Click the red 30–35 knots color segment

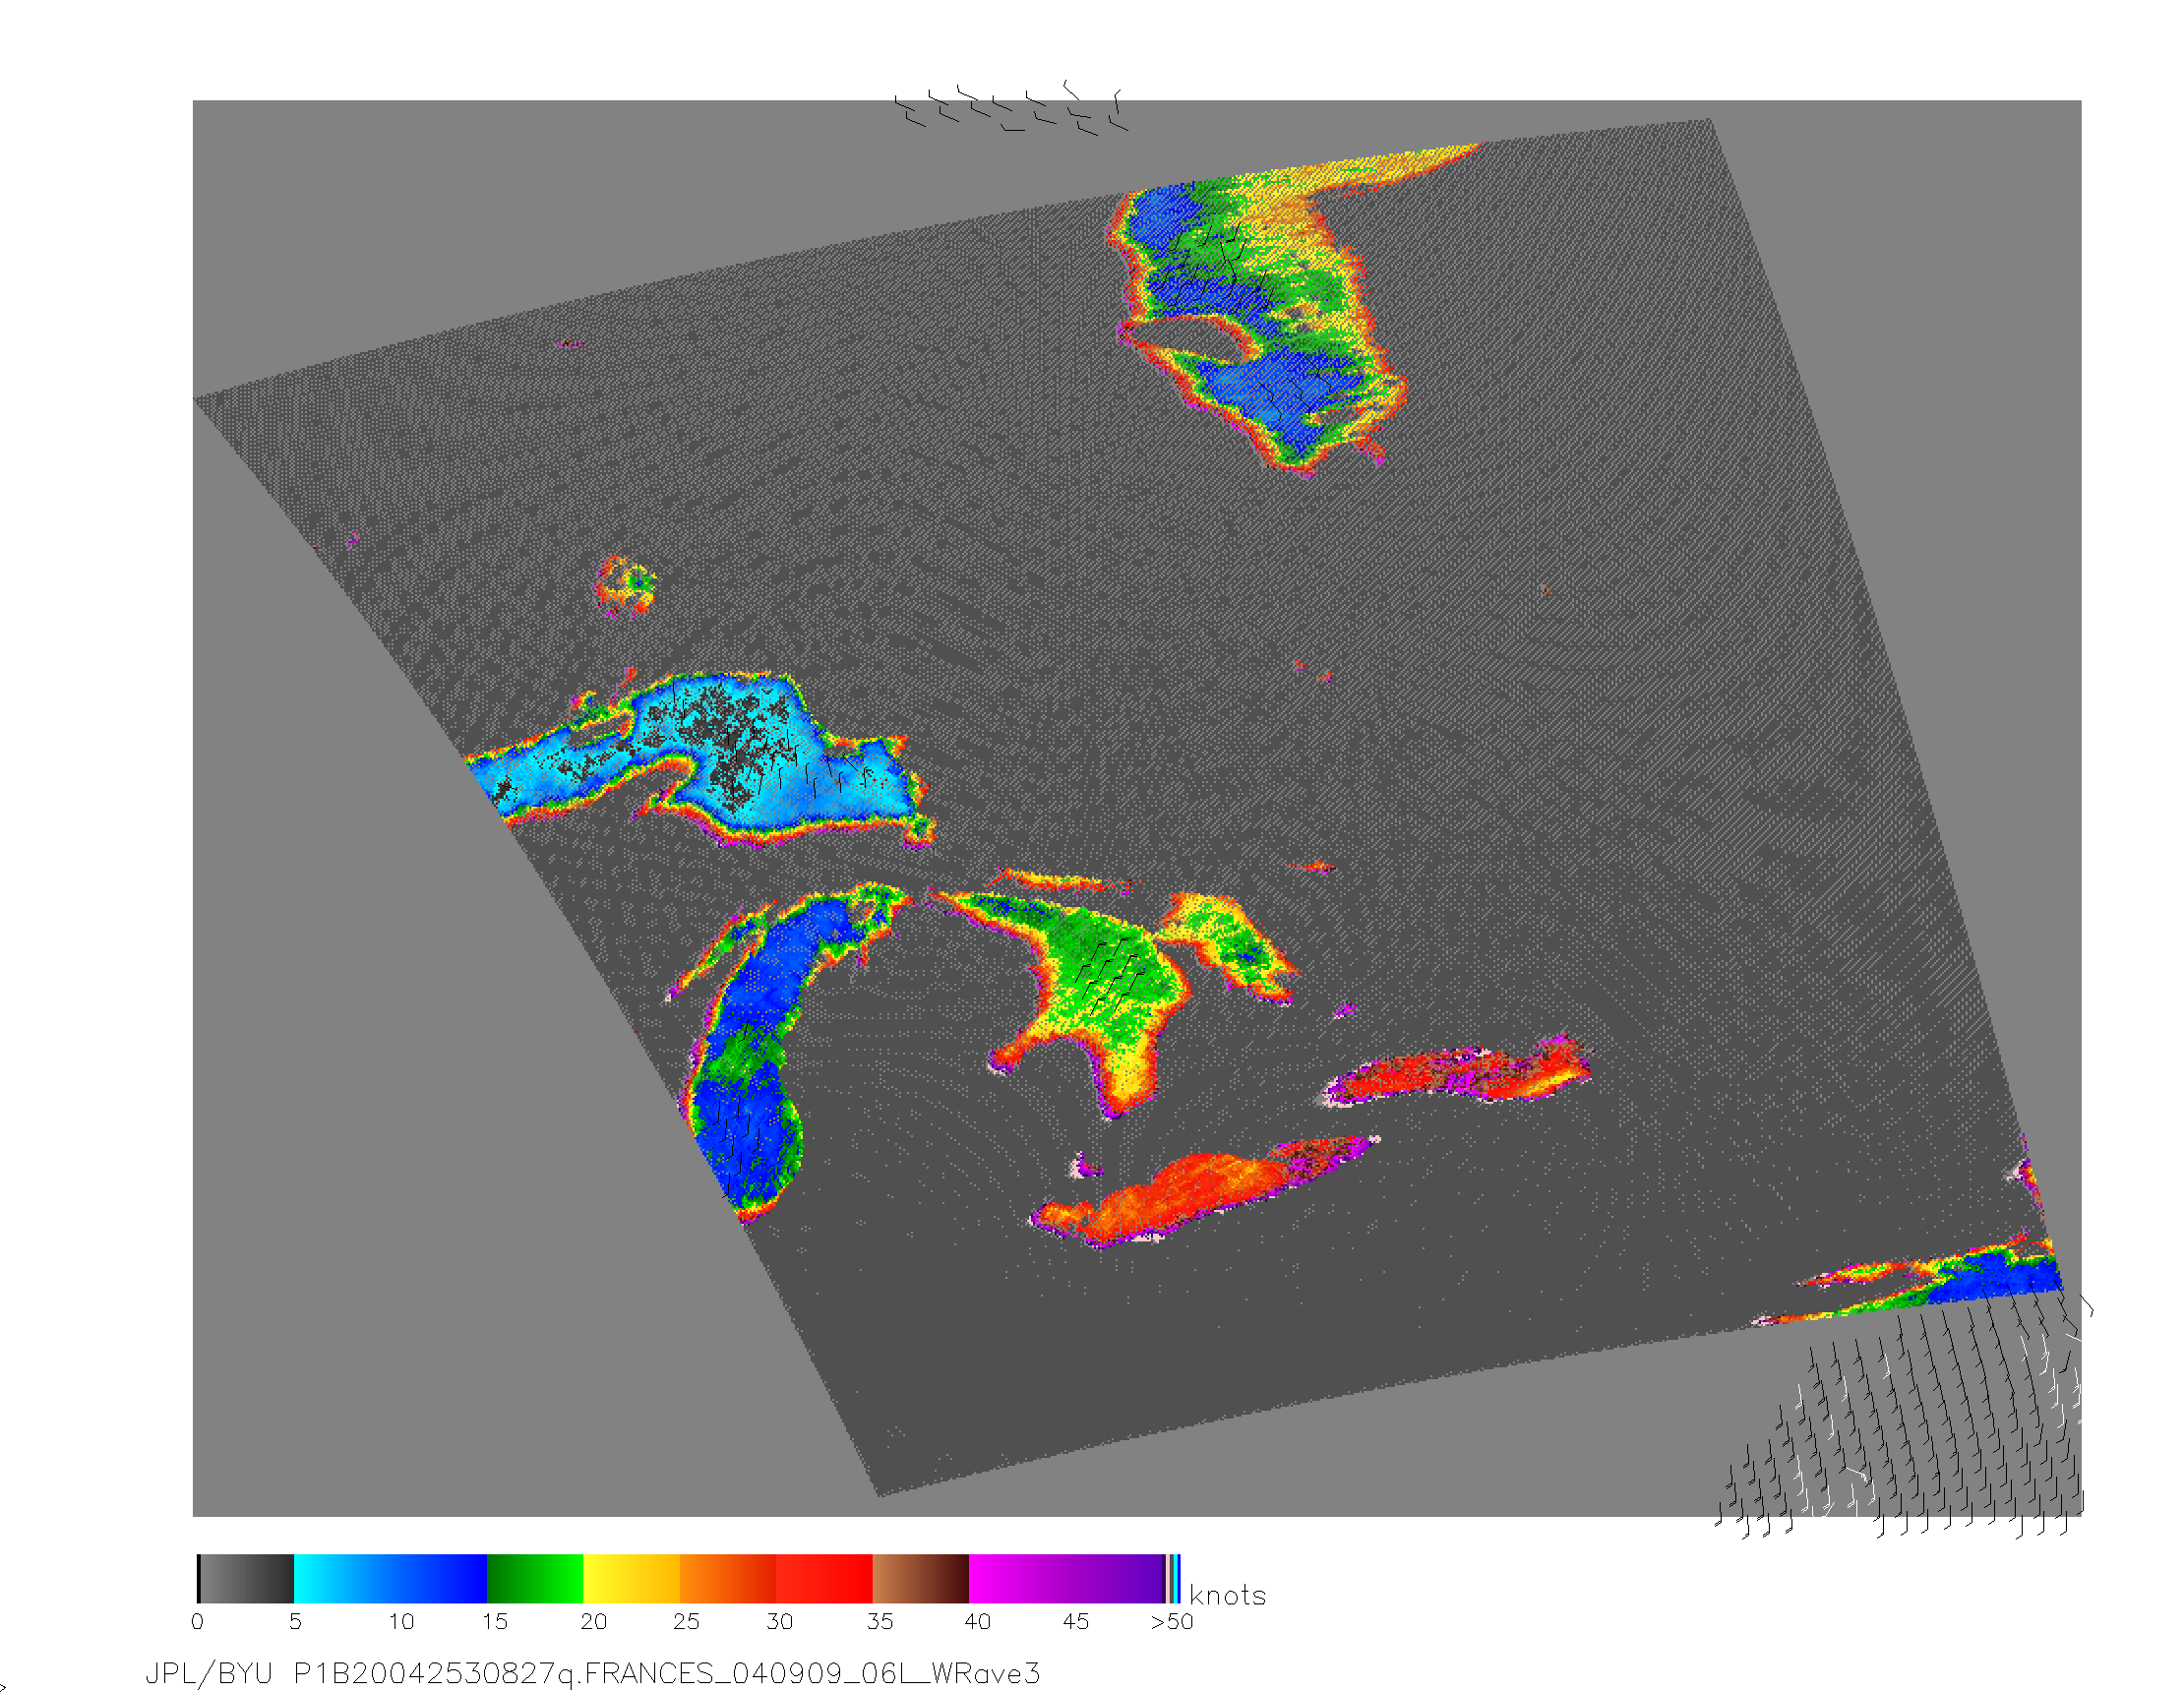point(825,1579)
